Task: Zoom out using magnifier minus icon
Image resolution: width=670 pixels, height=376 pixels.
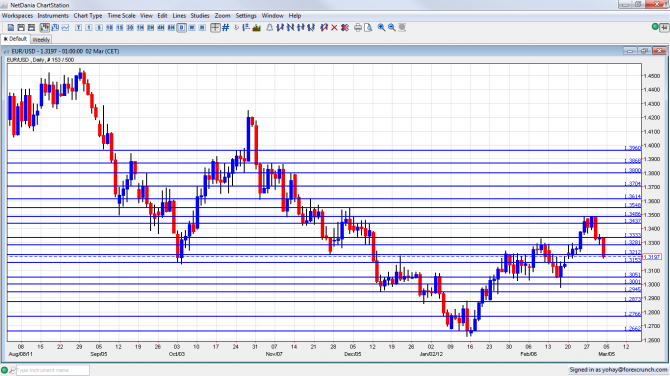Action: pyautogui.click(x=391, y=28)
